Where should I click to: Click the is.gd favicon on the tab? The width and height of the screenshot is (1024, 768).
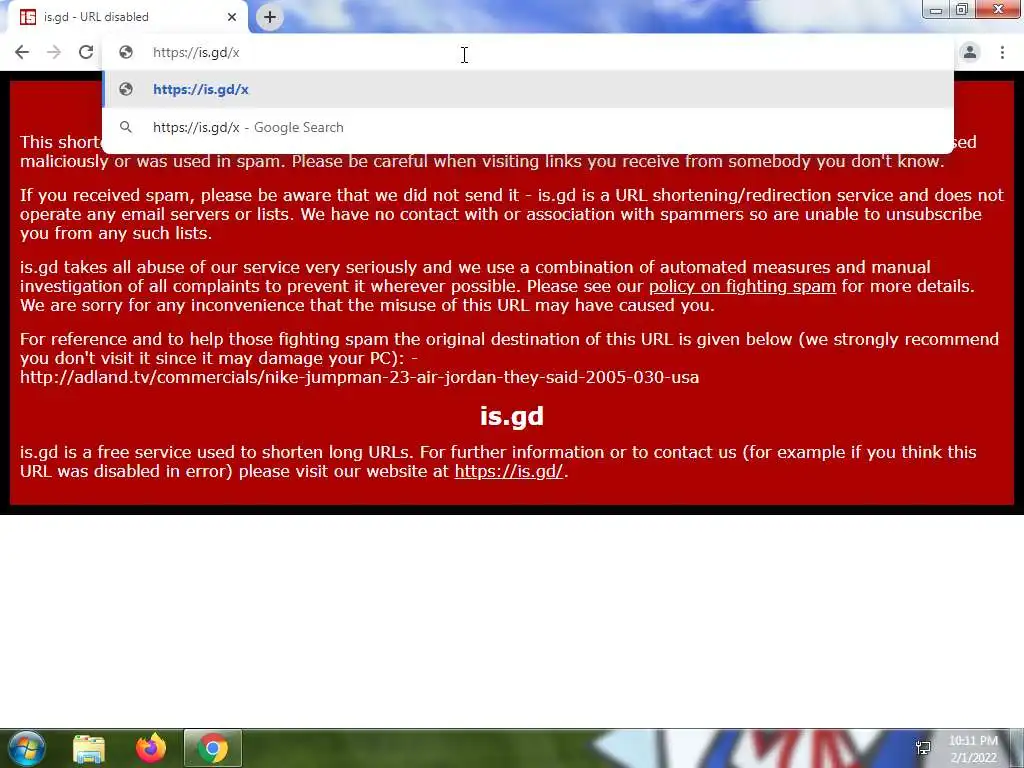point(27,17)
